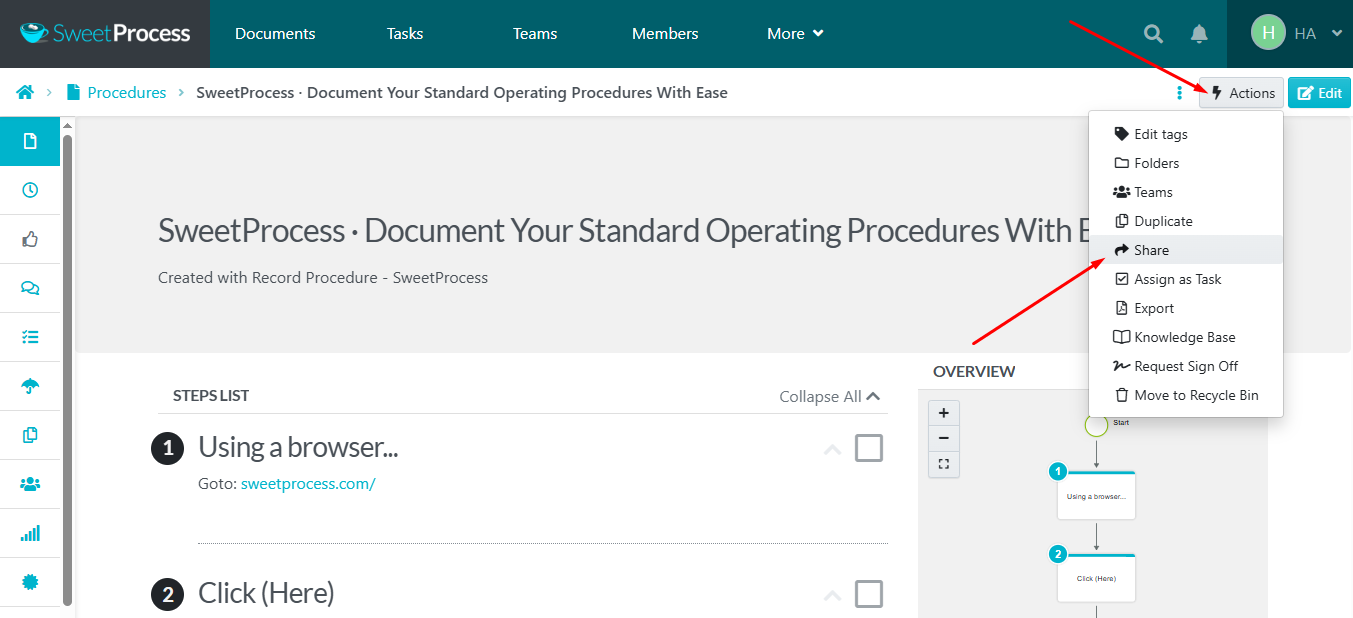
Task: Tick the checkbox for step 1
Action: coord(869,448)
